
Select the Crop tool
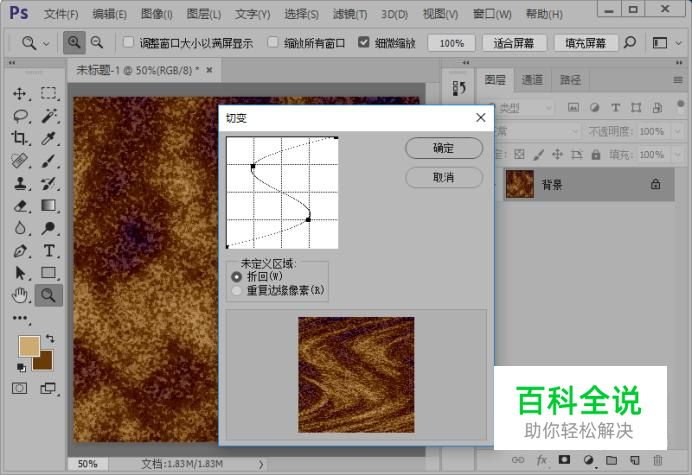[20, 139]
